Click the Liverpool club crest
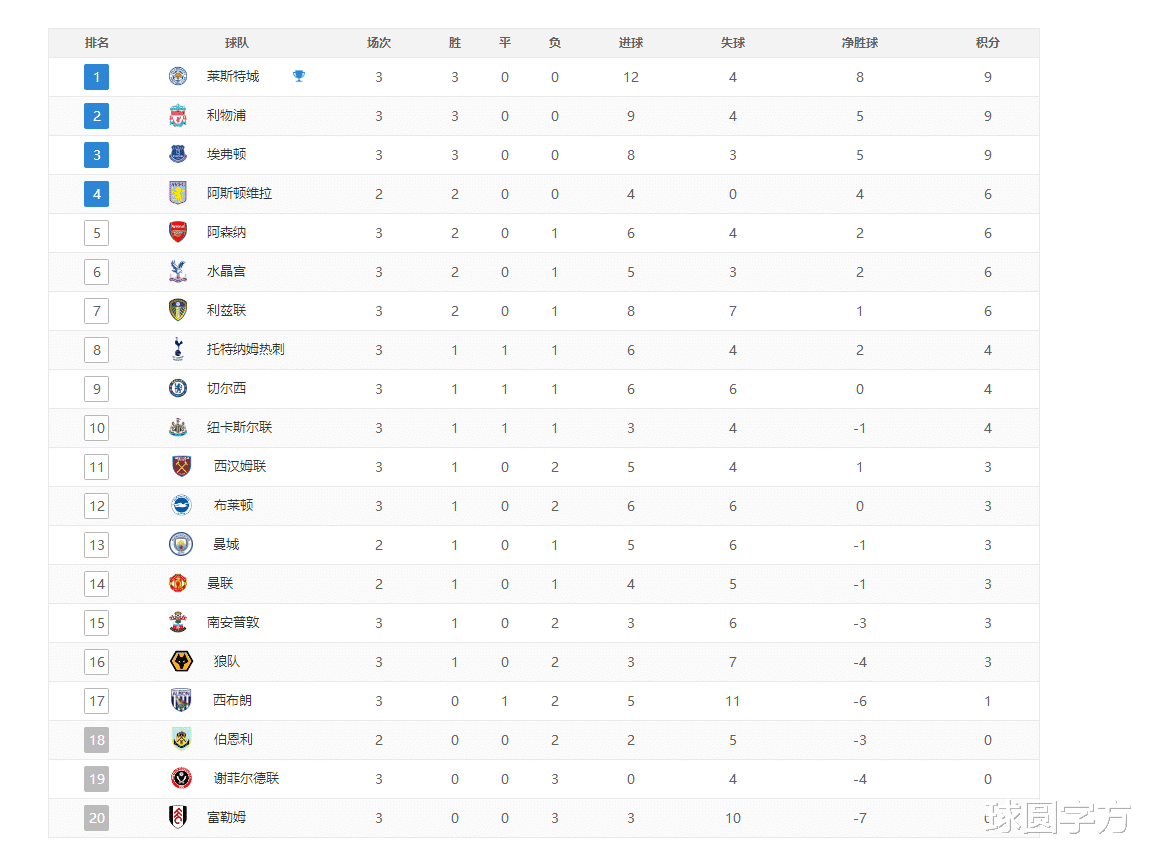 178,116
